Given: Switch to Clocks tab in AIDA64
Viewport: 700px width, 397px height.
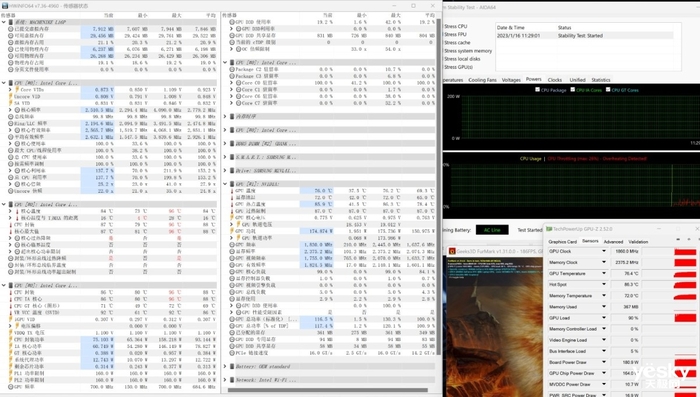Looking at the screenshot, I should [x=554, y=80].
